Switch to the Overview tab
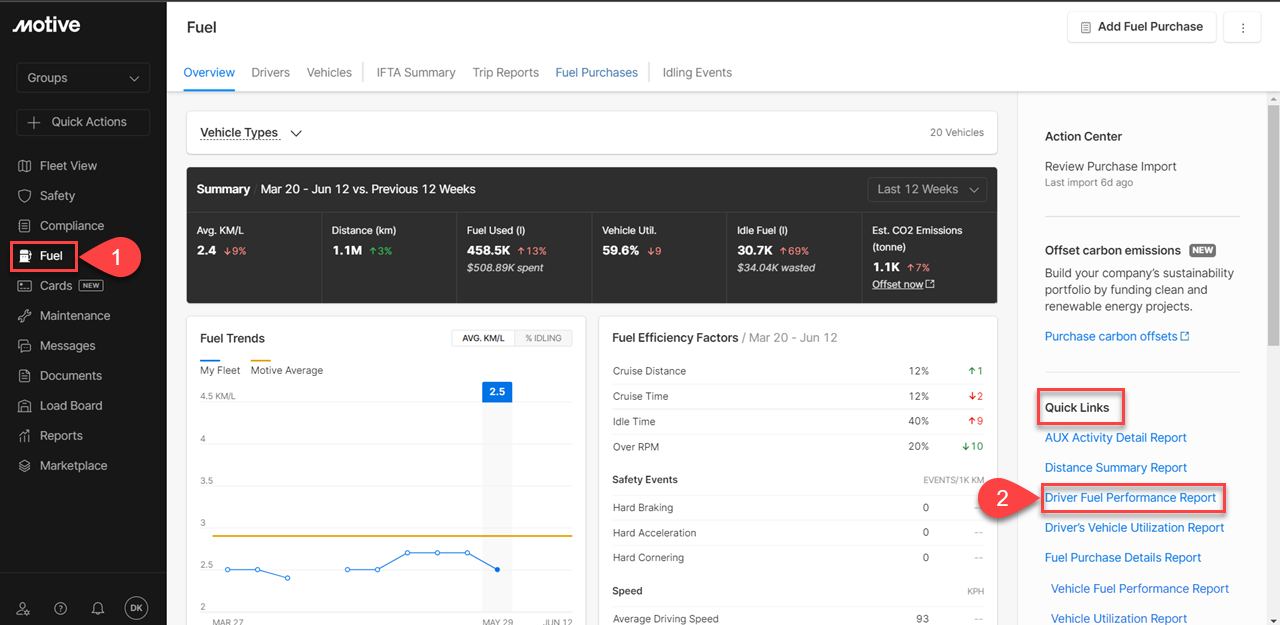 [209, 73]
